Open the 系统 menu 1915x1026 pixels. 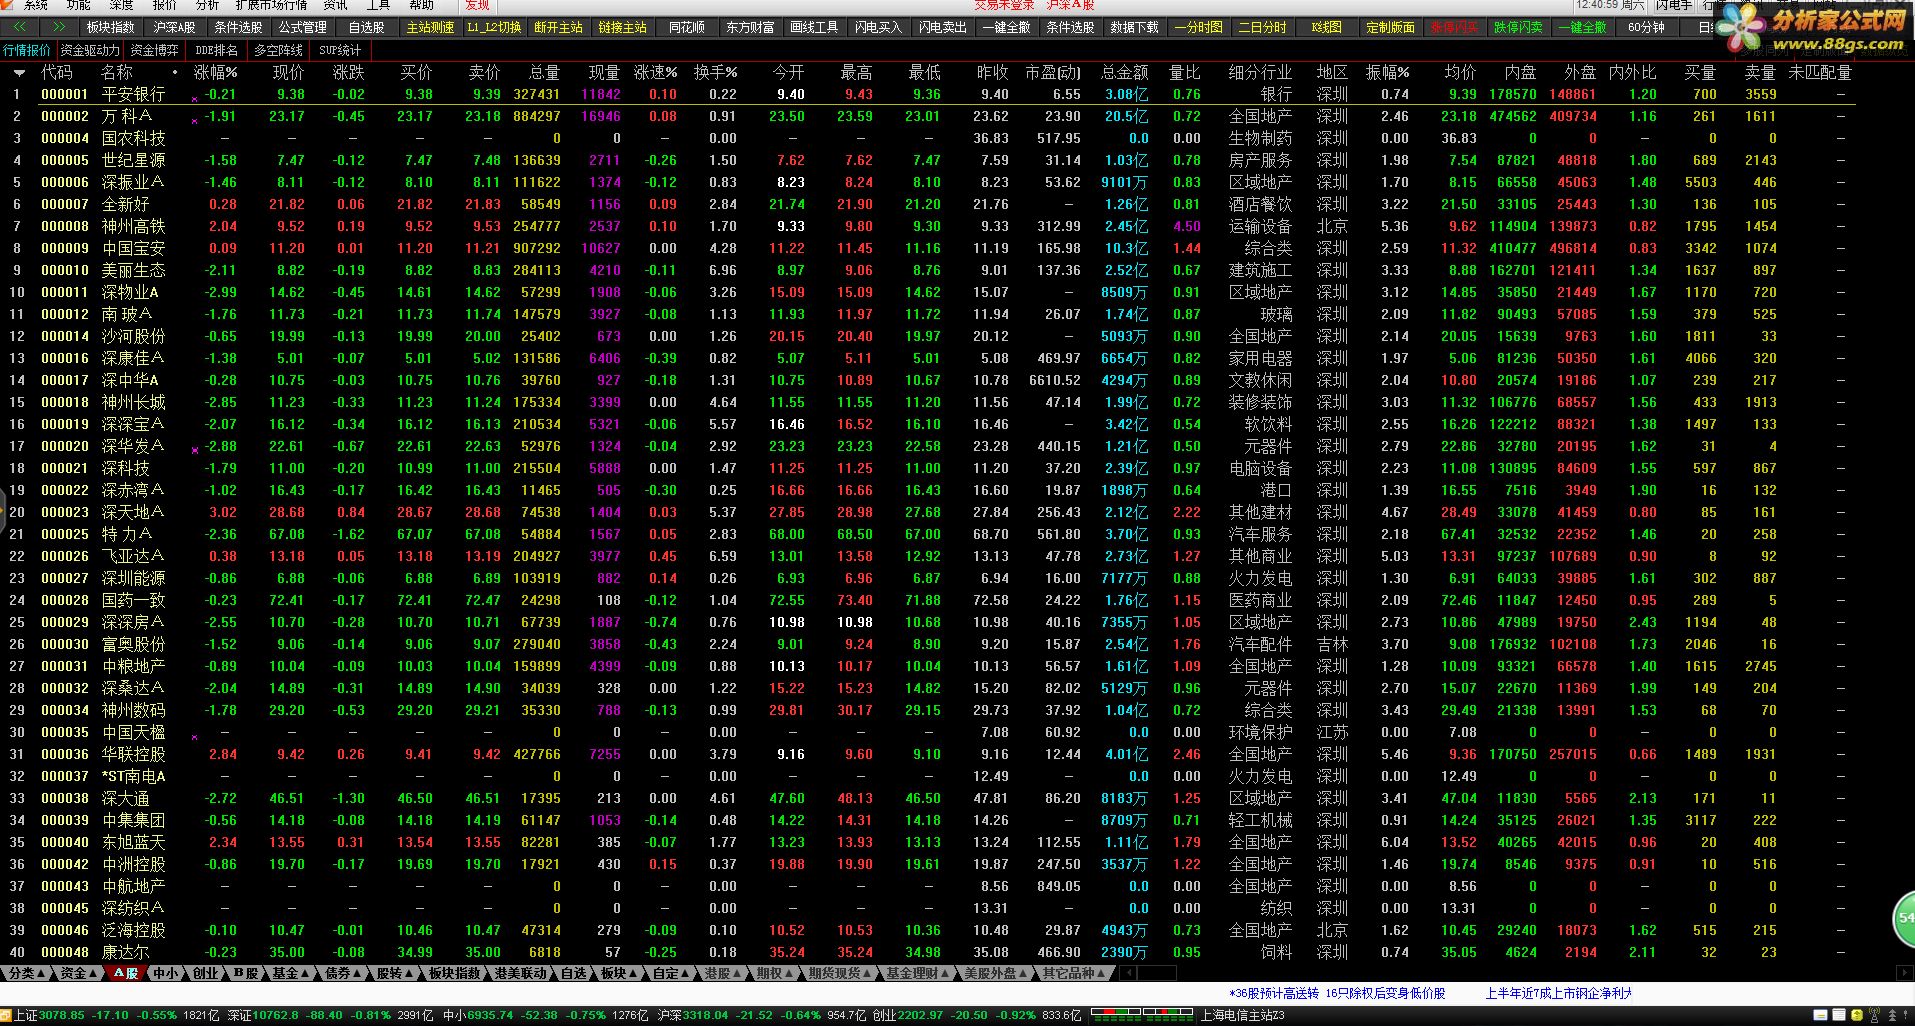tap(35, 5)
